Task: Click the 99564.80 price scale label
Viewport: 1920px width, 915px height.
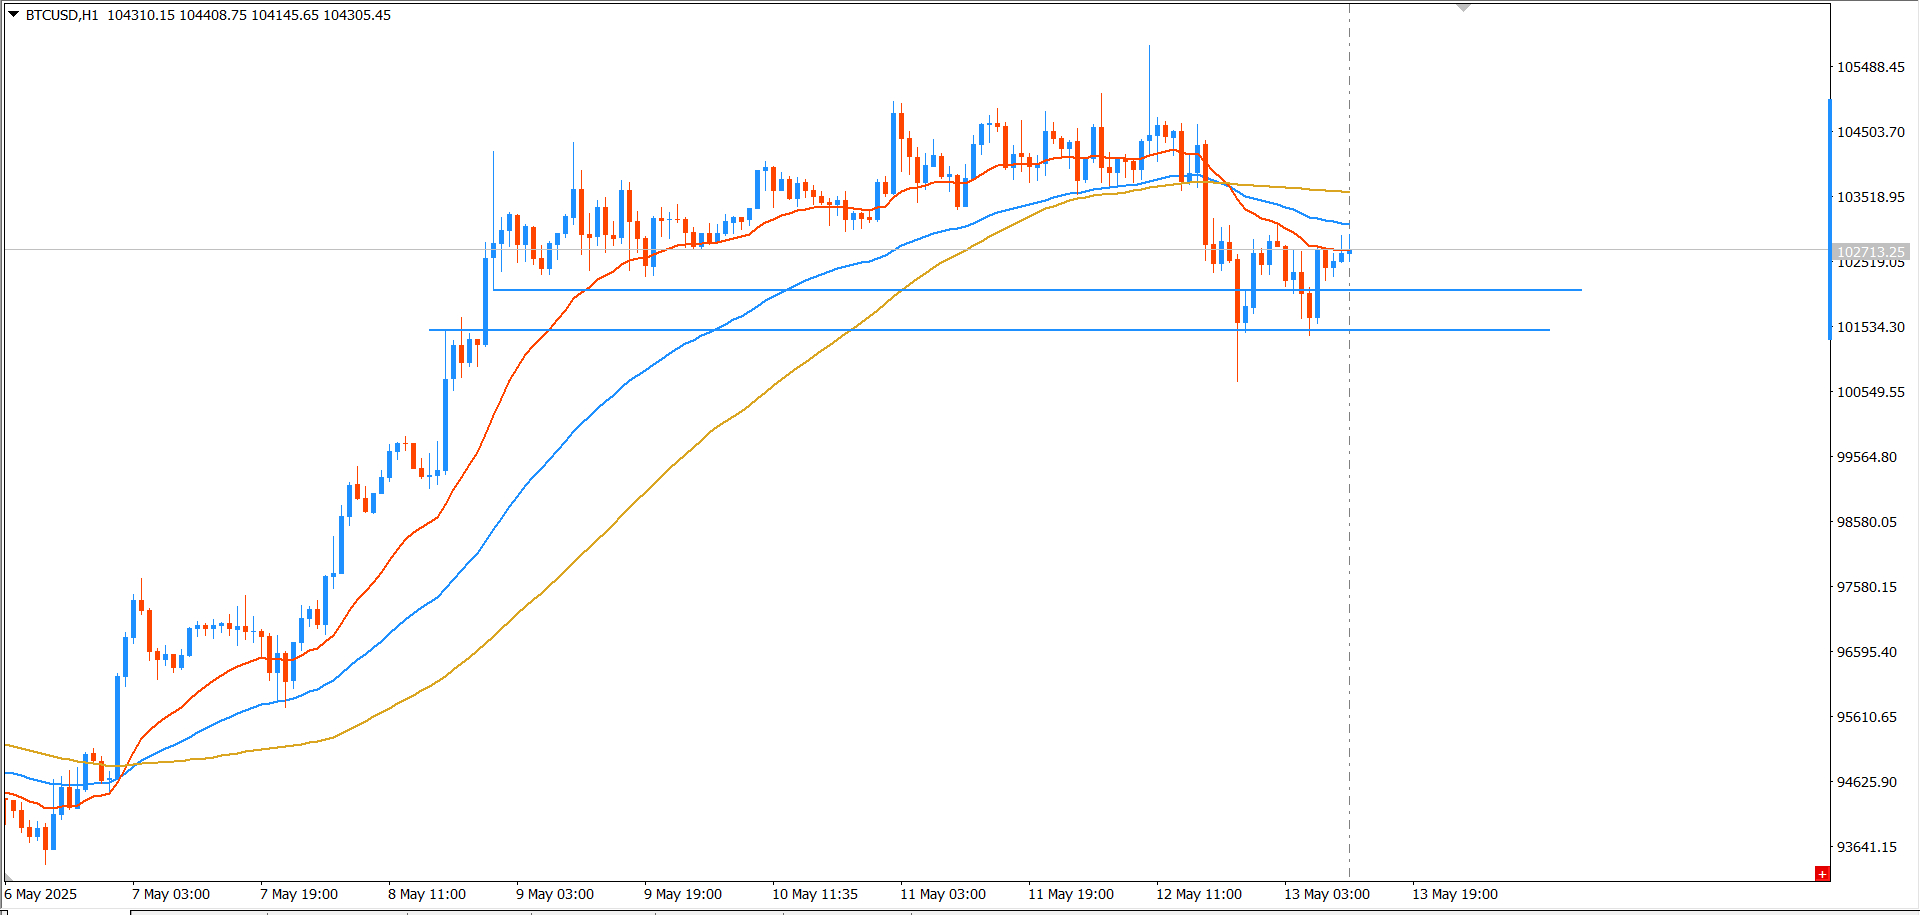Action: coord(1867,457)
